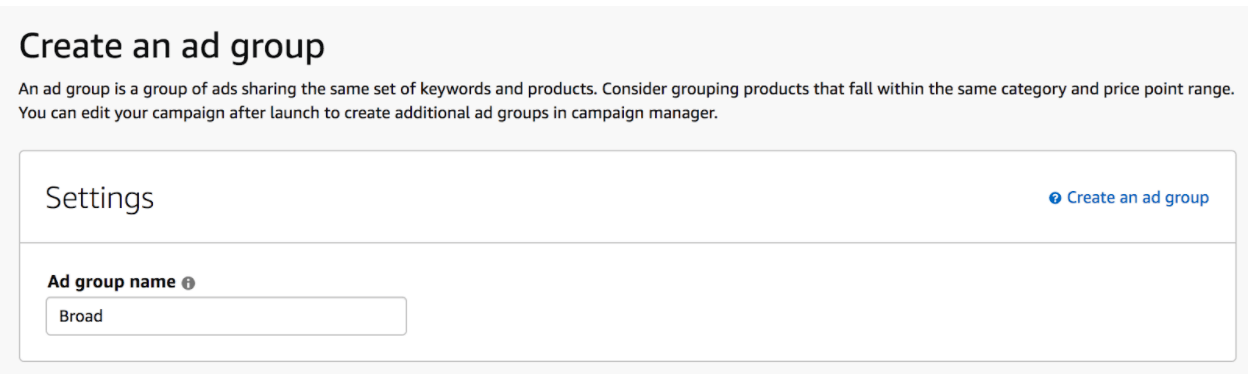Click the sentence starting You can edit your campaign
Image resolution: width=1252 pixels, height=374 pixels.
(369, 113)
